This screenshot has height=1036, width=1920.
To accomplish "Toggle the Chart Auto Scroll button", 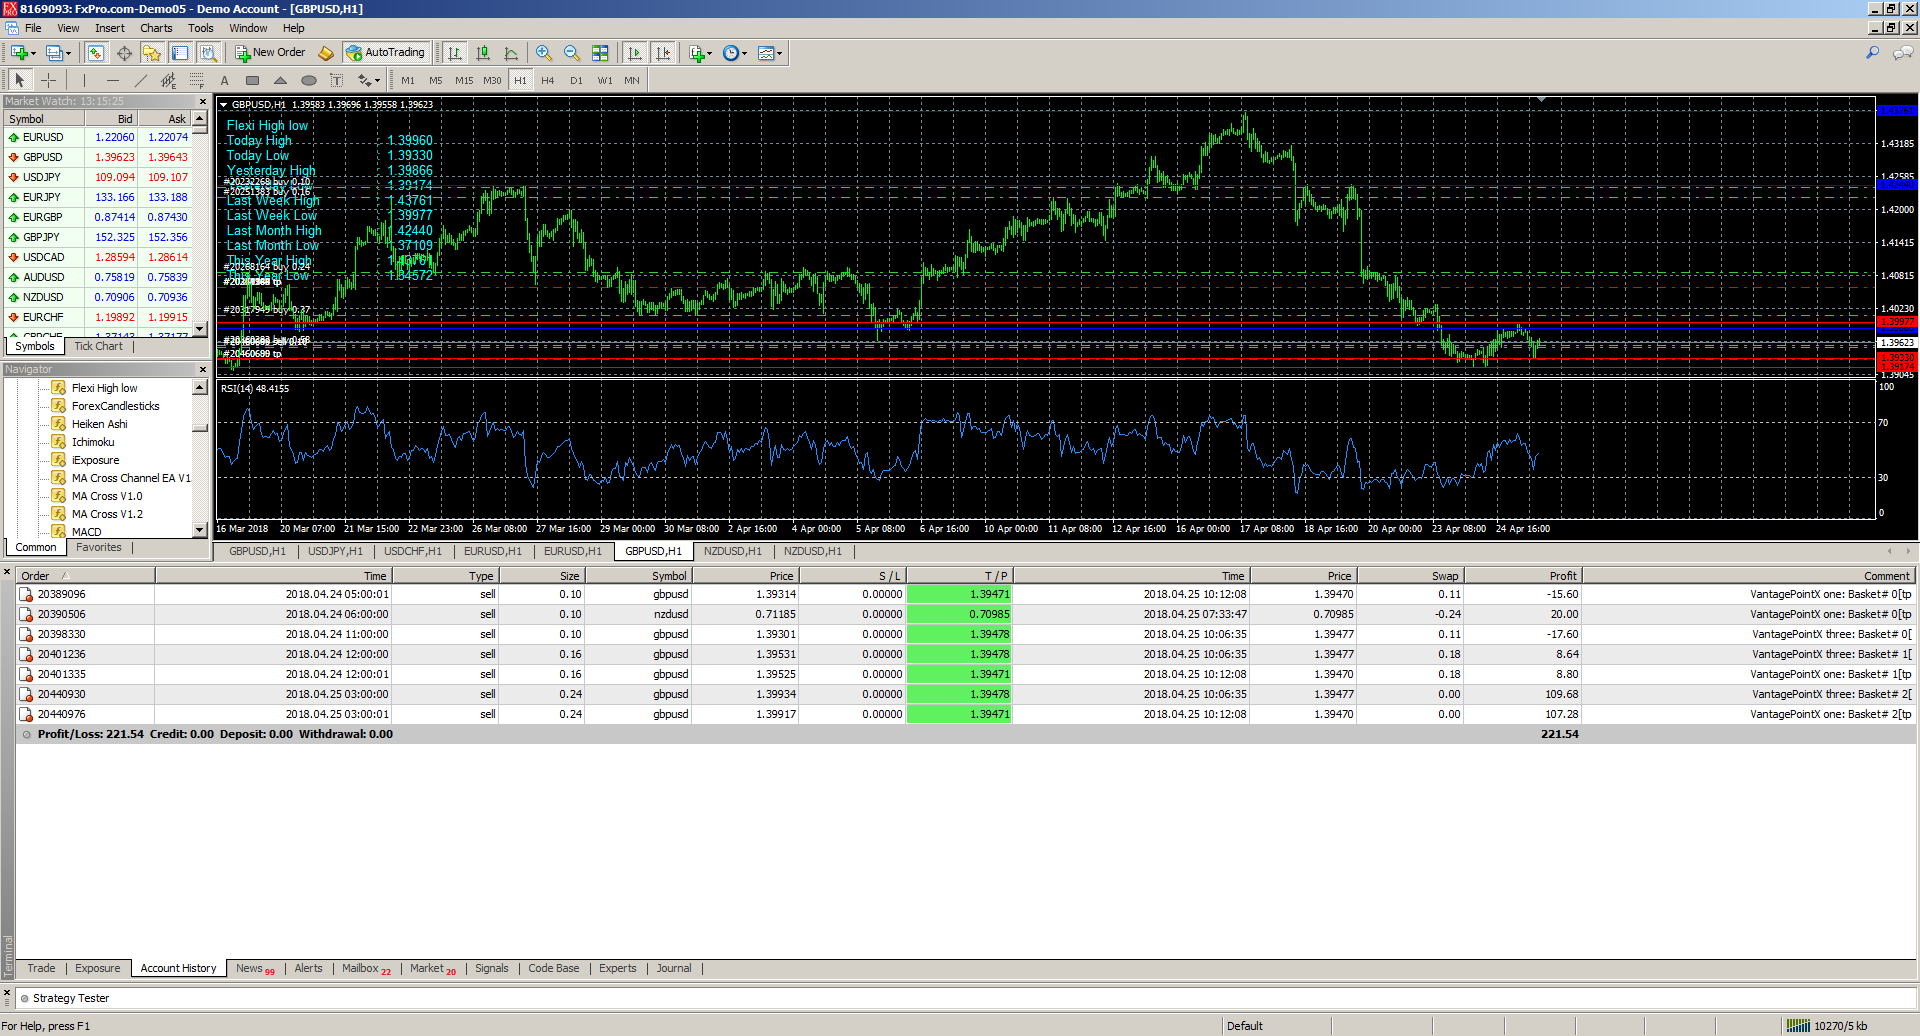I will point(634,53).
